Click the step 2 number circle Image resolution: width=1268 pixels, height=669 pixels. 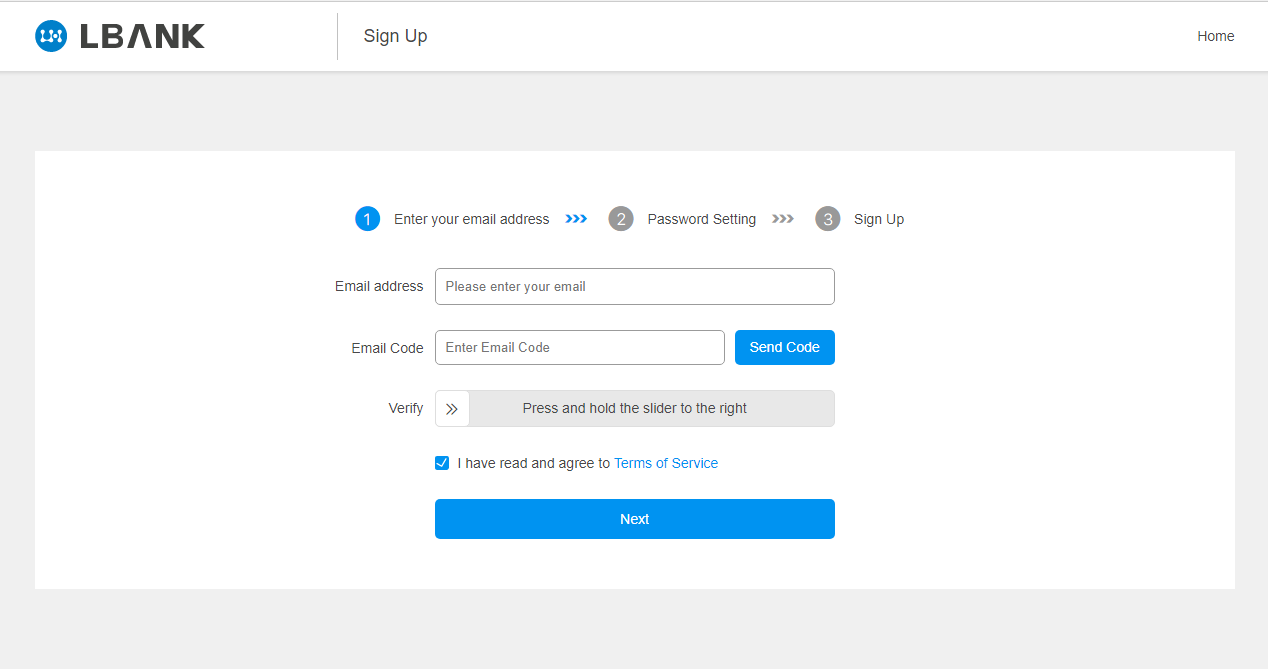(621, 219)
